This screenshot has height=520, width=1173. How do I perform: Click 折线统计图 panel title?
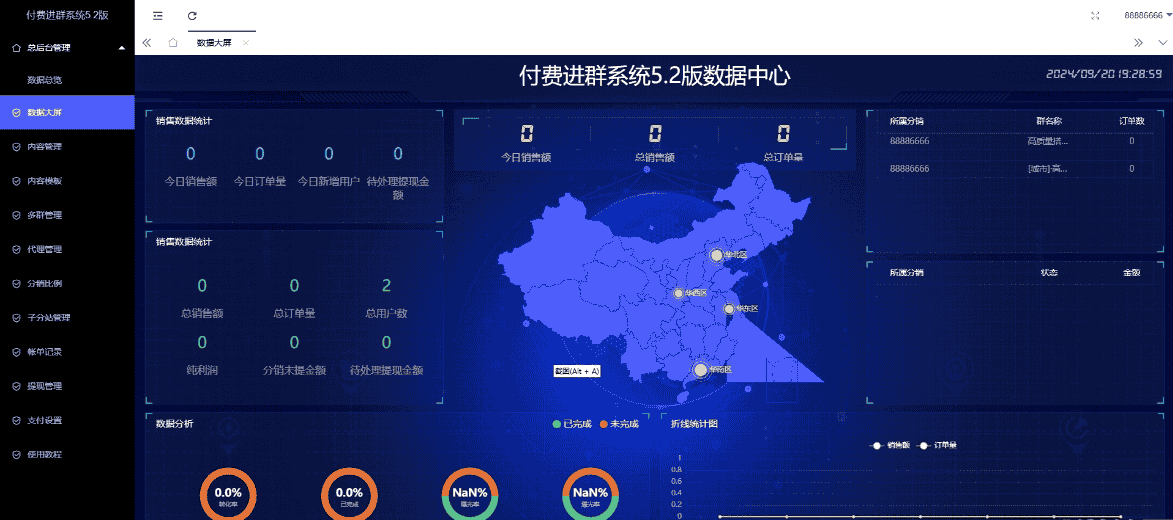point(693,424)
